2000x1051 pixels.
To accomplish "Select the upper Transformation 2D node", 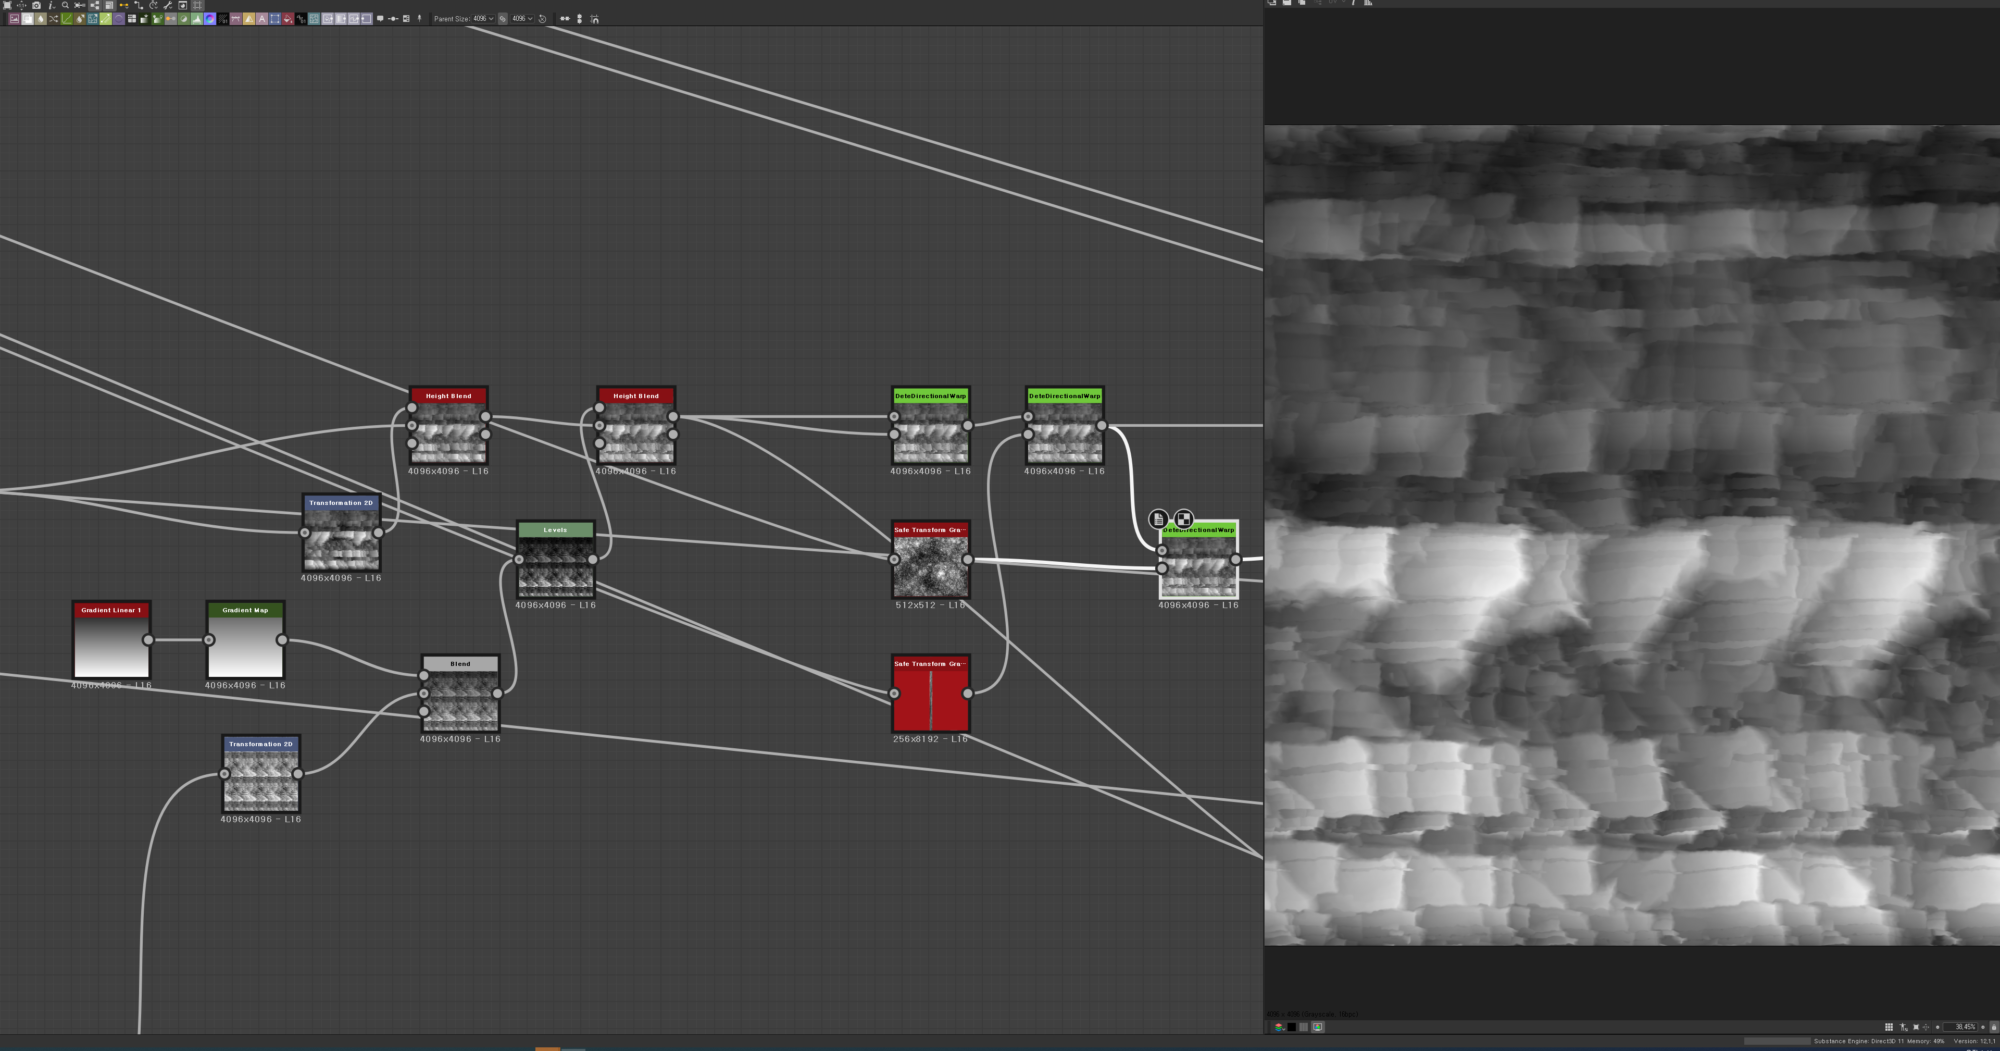I will point(341,533).
